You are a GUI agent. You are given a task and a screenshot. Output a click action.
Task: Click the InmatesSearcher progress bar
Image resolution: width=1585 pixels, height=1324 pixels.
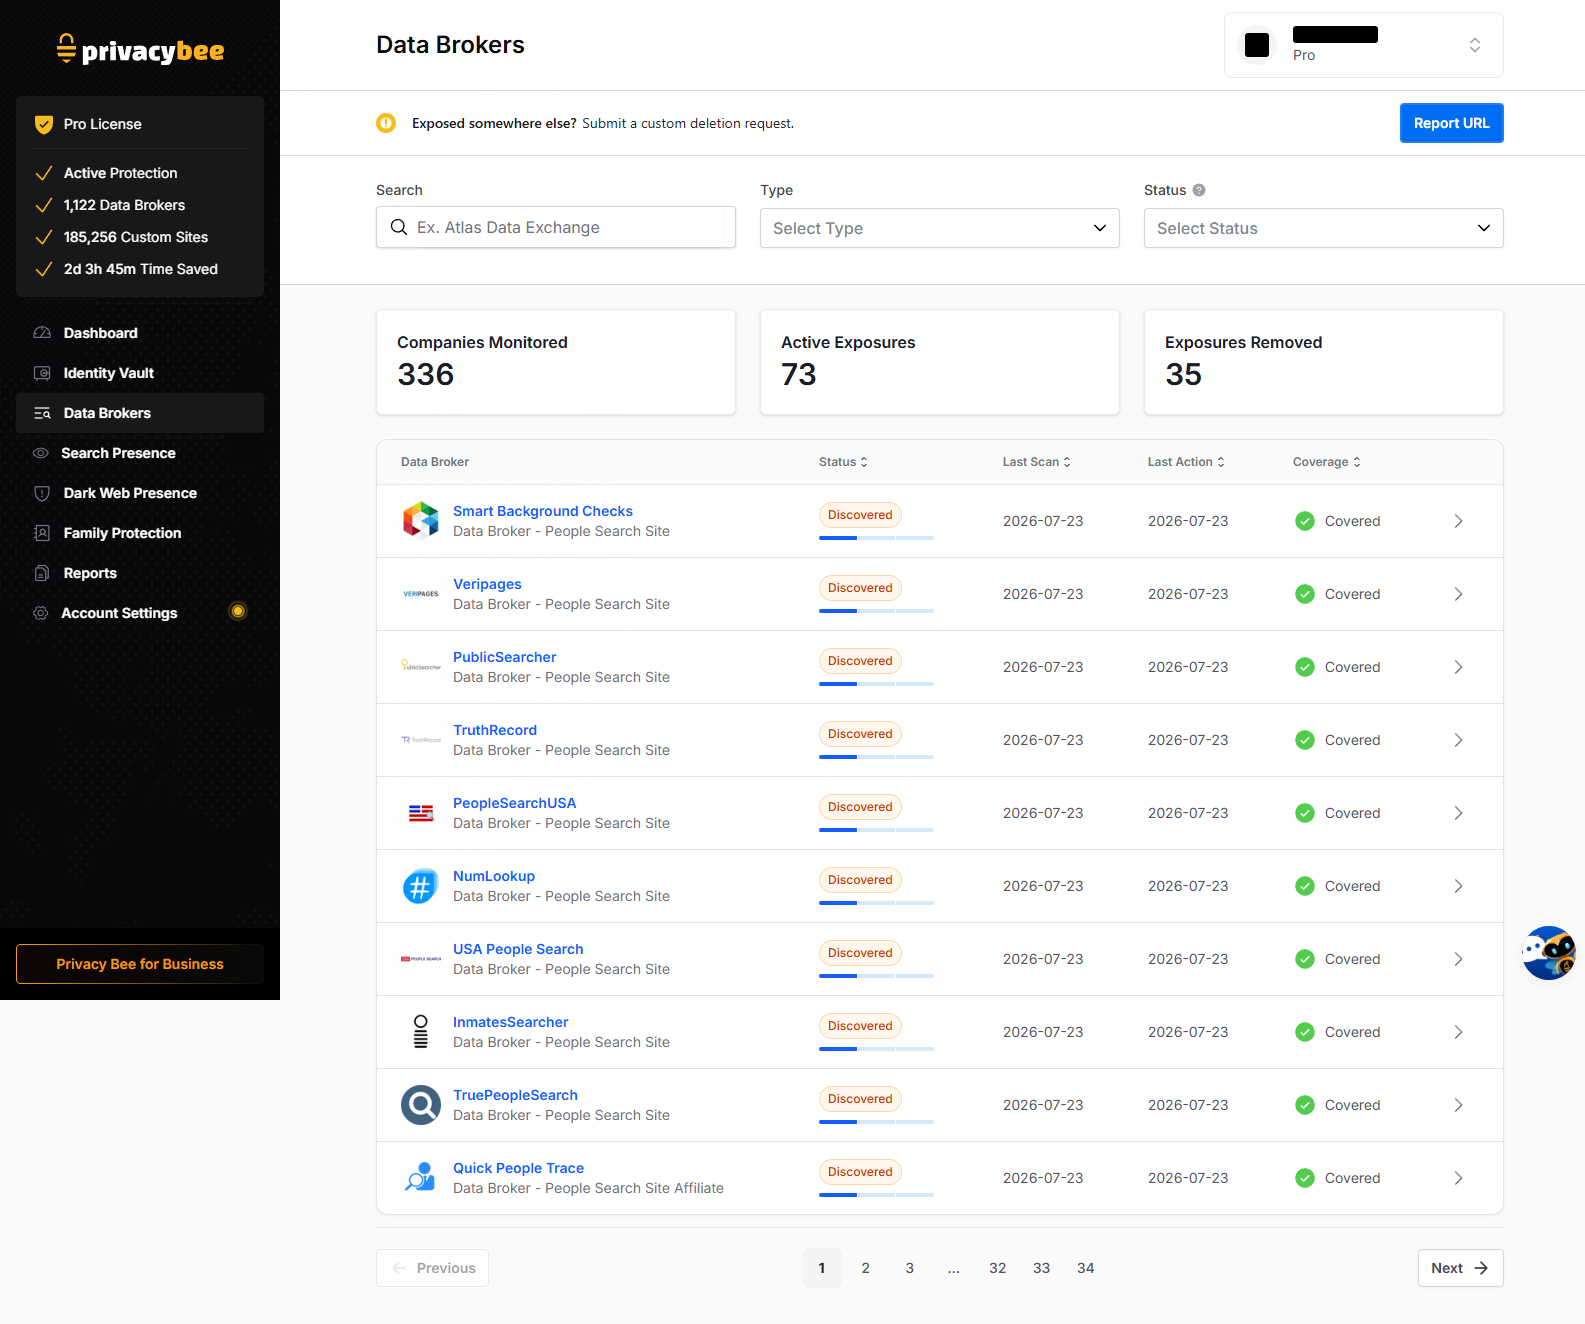coord(876,1049)
